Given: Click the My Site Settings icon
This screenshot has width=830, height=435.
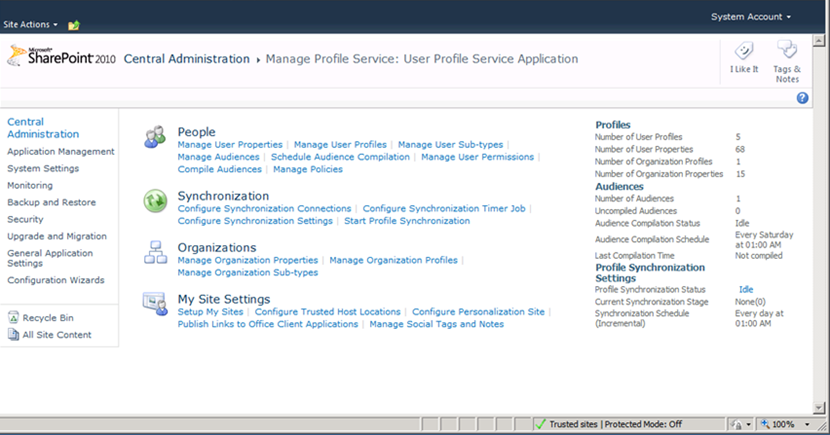Looking at the screenshot, I should pyautogui.click(x=155, y=304).
